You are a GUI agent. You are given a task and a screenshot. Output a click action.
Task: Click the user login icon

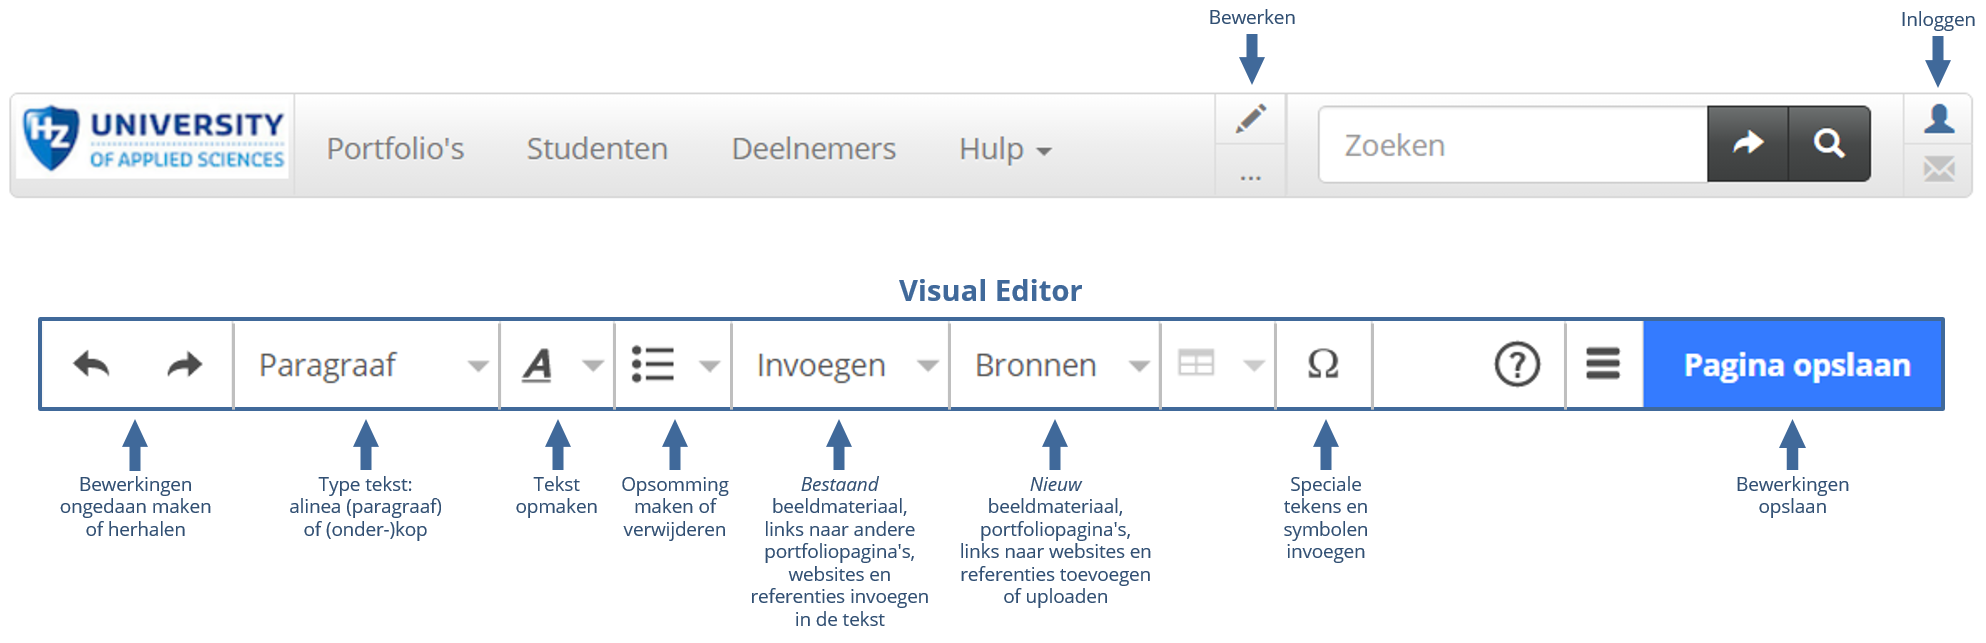point(1939,119)
